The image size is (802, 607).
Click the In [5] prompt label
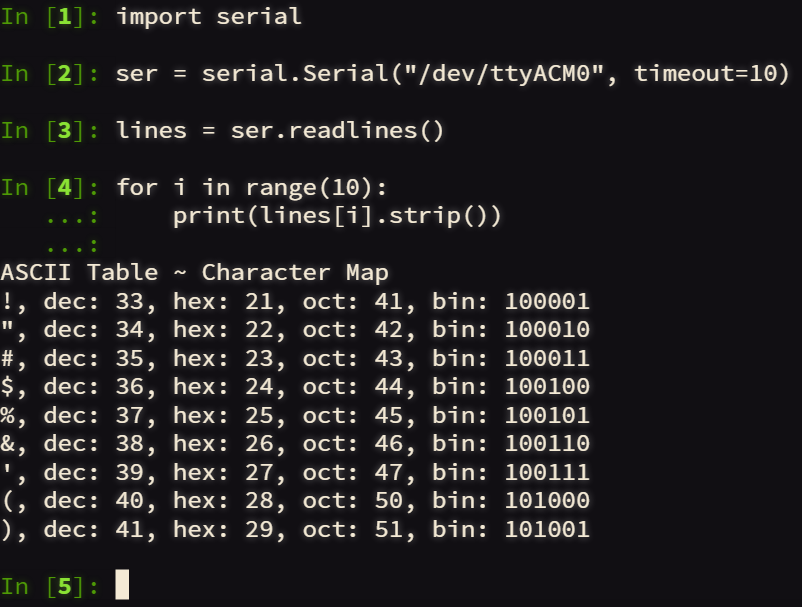tap(50, 586)
